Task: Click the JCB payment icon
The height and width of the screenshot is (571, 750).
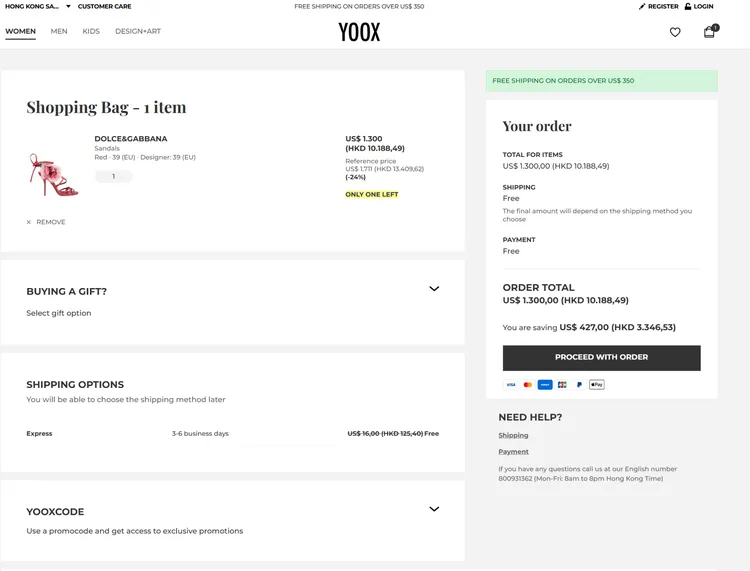Action: coord(562,384)
